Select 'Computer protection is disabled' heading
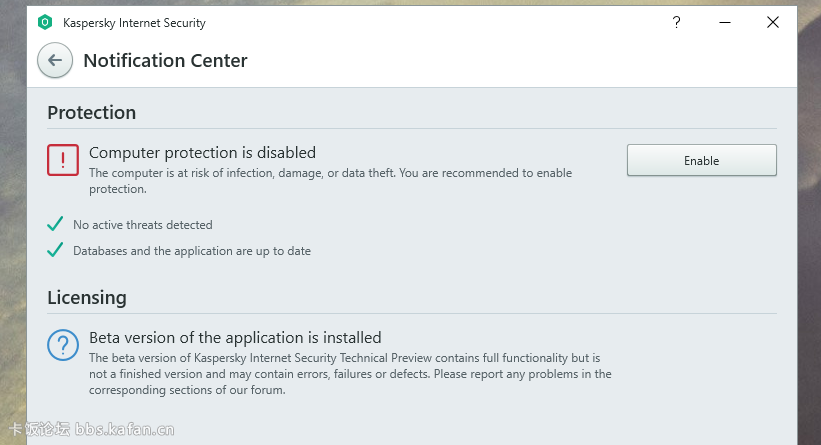This screenshot has width=821, height=445. pos(202,152)
